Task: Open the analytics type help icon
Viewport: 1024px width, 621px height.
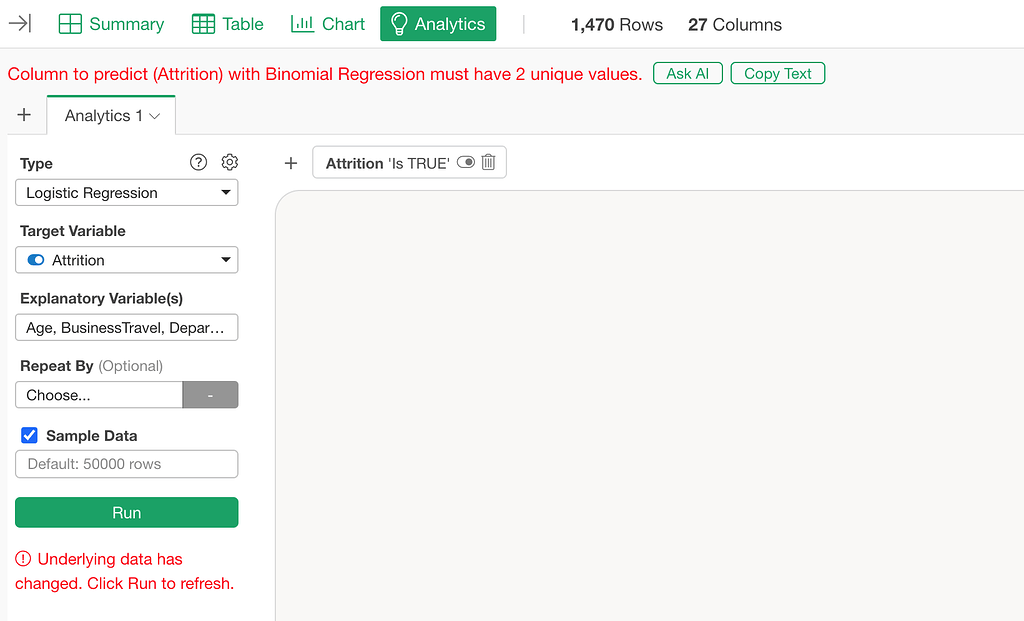Action: pyautogui.click(x=199, y=162)
